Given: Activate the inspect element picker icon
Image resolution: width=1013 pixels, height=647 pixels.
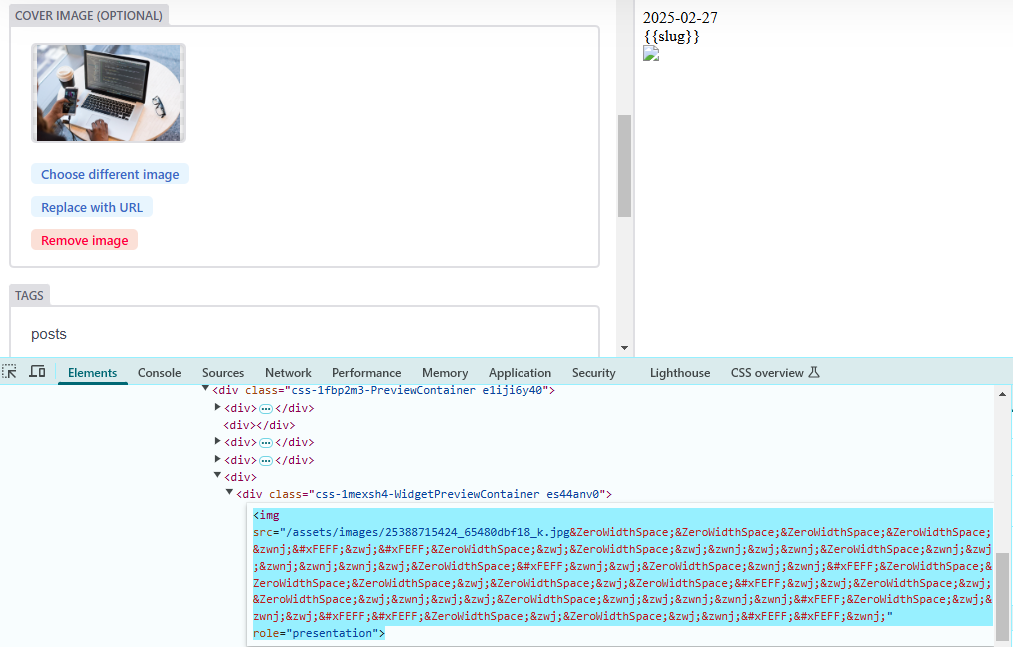Looking at the screenshot, I should 10,372.
